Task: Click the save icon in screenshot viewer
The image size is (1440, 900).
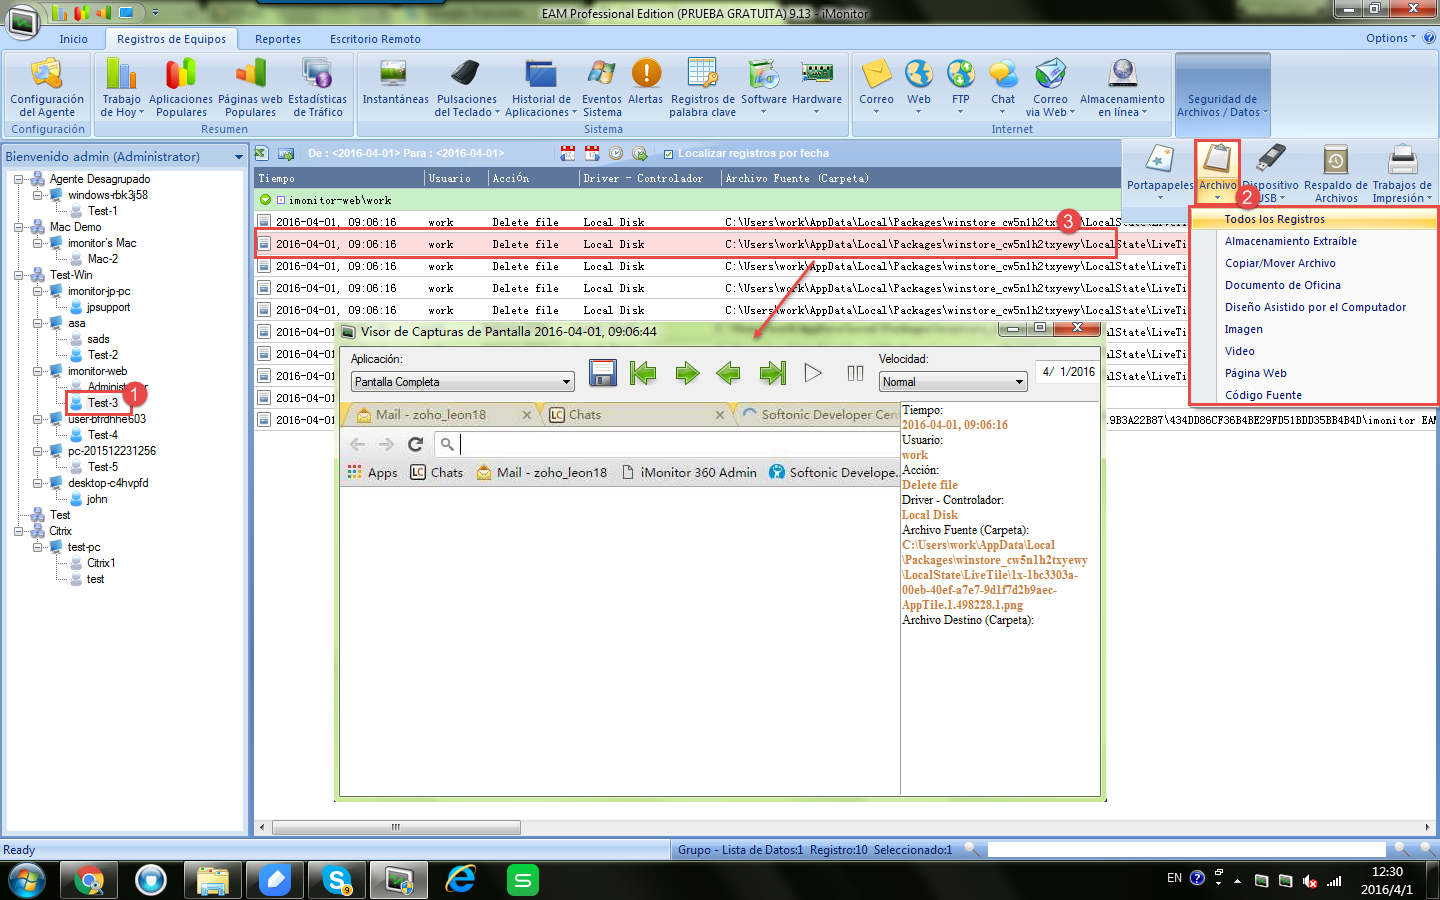Action: coord(603,373)
